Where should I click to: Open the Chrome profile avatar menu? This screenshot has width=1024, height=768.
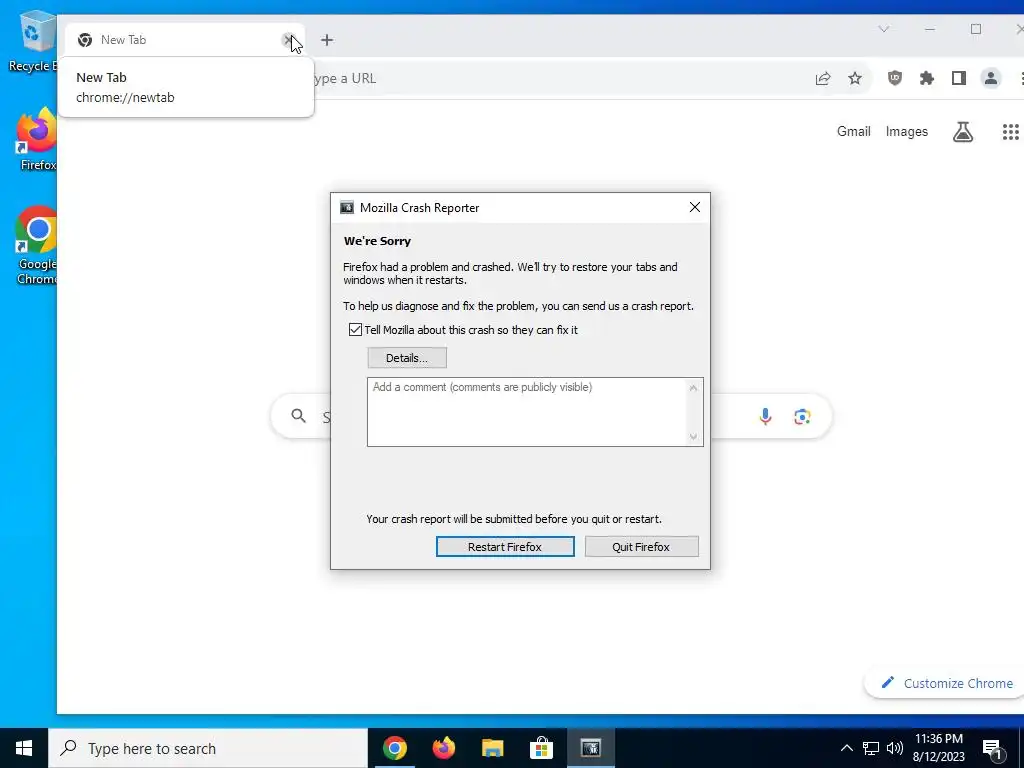click(x=991, y=78)
